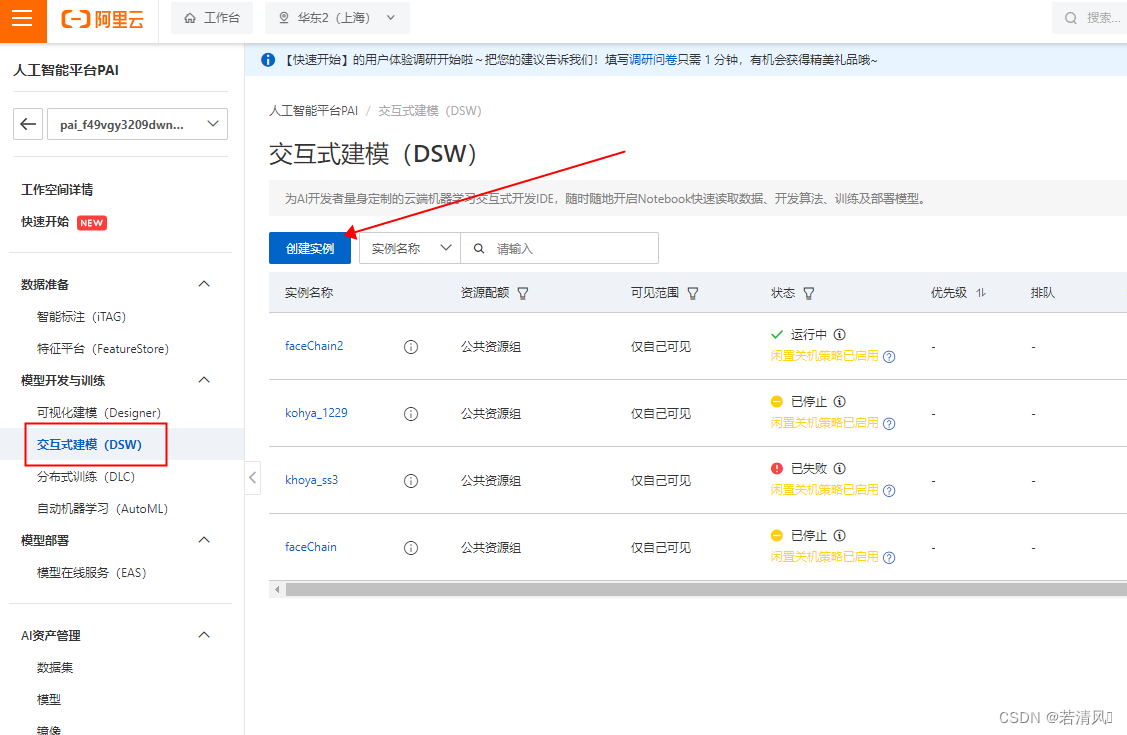Open the pai_f49vgy3209dwn workspace dropdown
This screenshot has height=735, width=1127.
pyautogui.click(x=137, y=124)
